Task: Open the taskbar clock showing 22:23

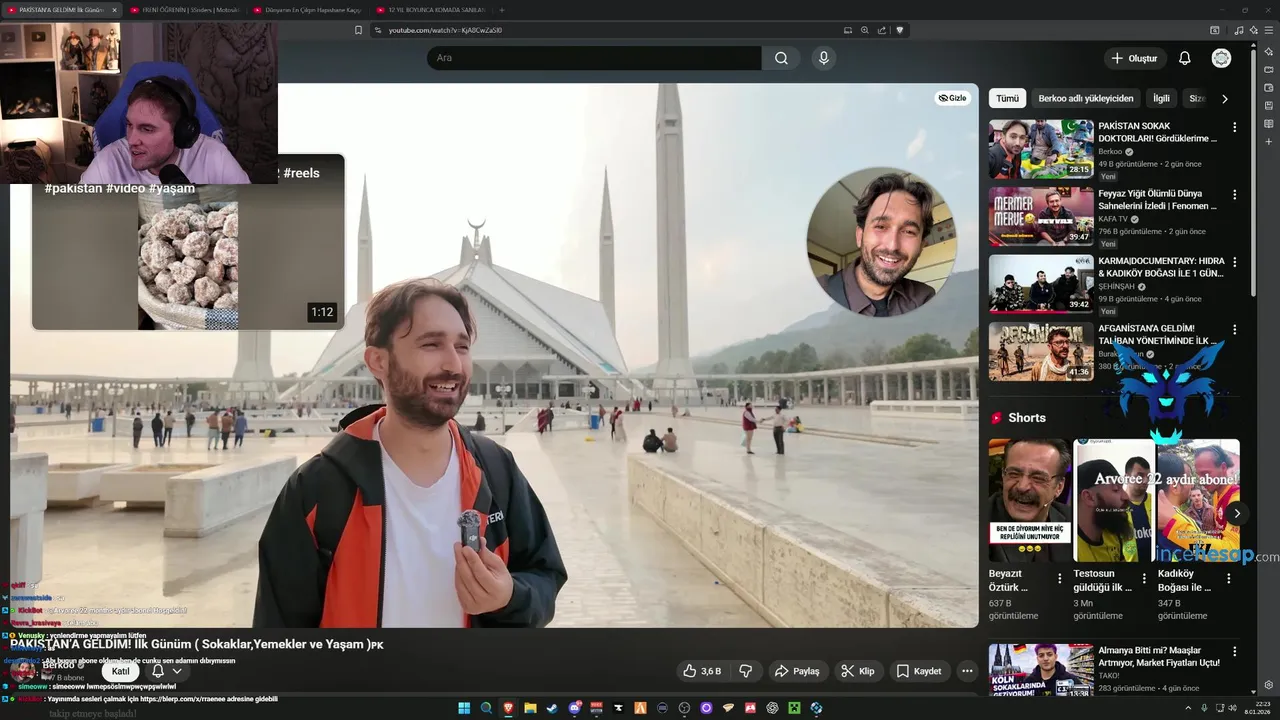Action: (1256, 708)
